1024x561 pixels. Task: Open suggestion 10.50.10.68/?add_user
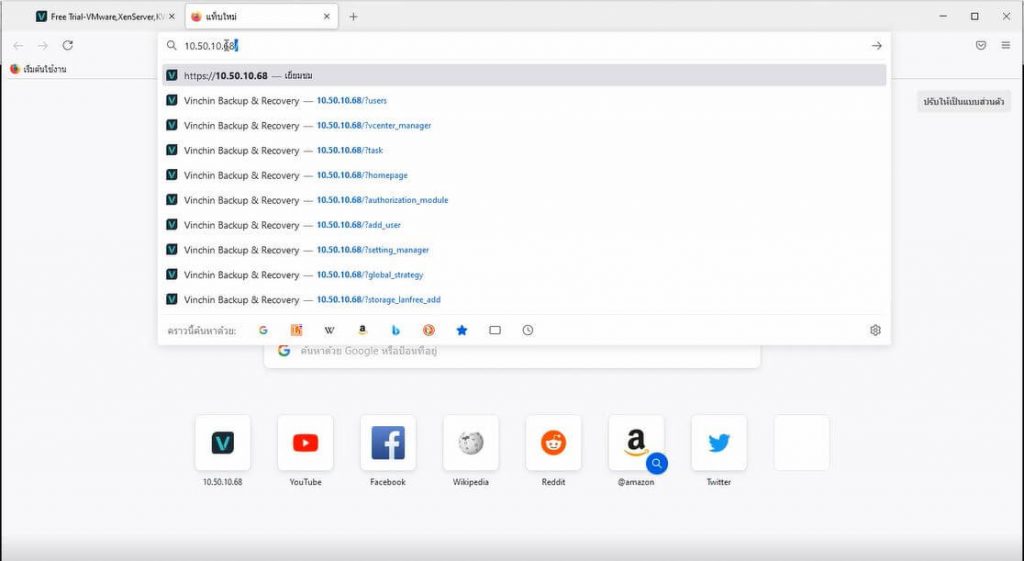(x=524, y=225)
